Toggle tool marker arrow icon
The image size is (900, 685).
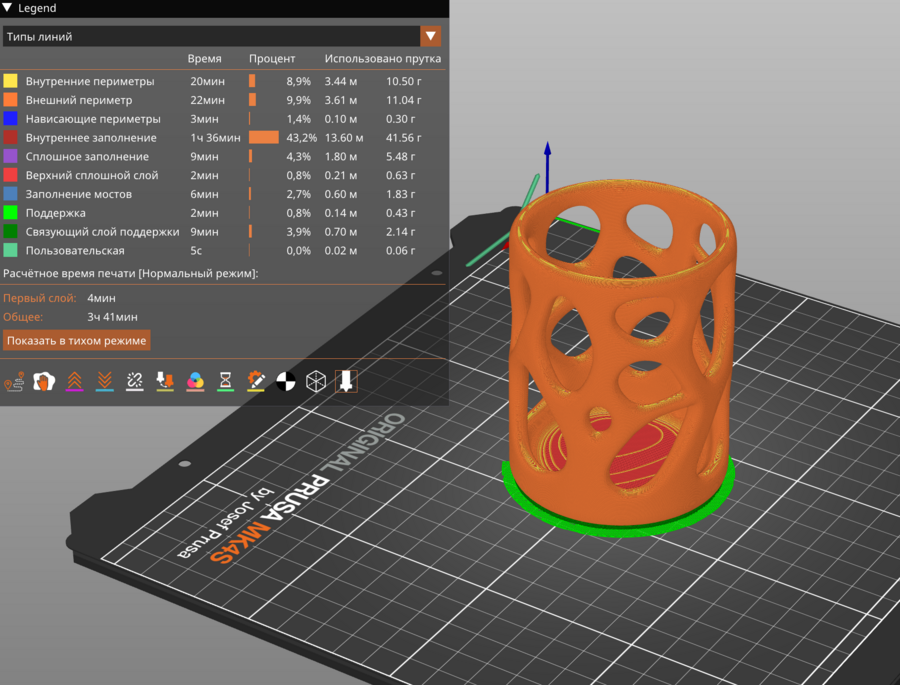click(x=346, y=381)
